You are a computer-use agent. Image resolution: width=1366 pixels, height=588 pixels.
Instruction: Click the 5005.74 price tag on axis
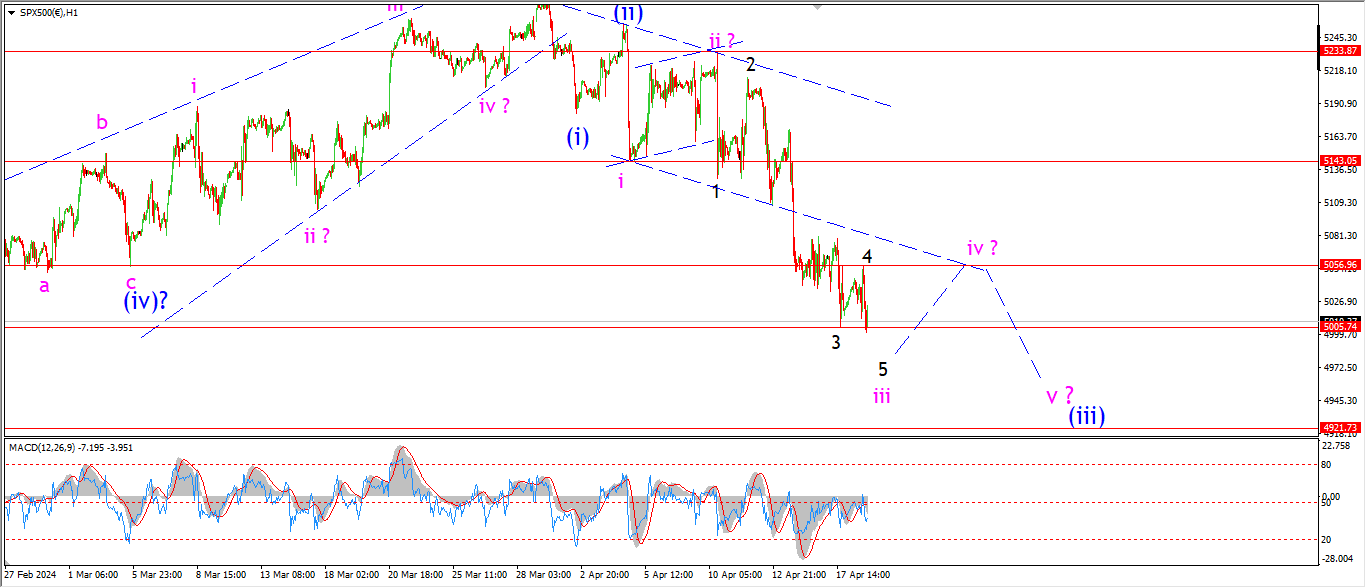point(1339,327)
